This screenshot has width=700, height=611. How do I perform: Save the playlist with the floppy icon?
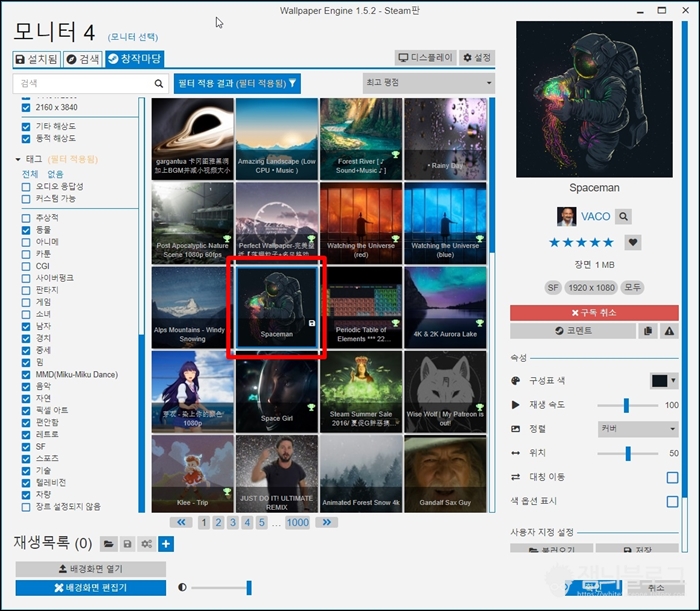coord(128,544)
